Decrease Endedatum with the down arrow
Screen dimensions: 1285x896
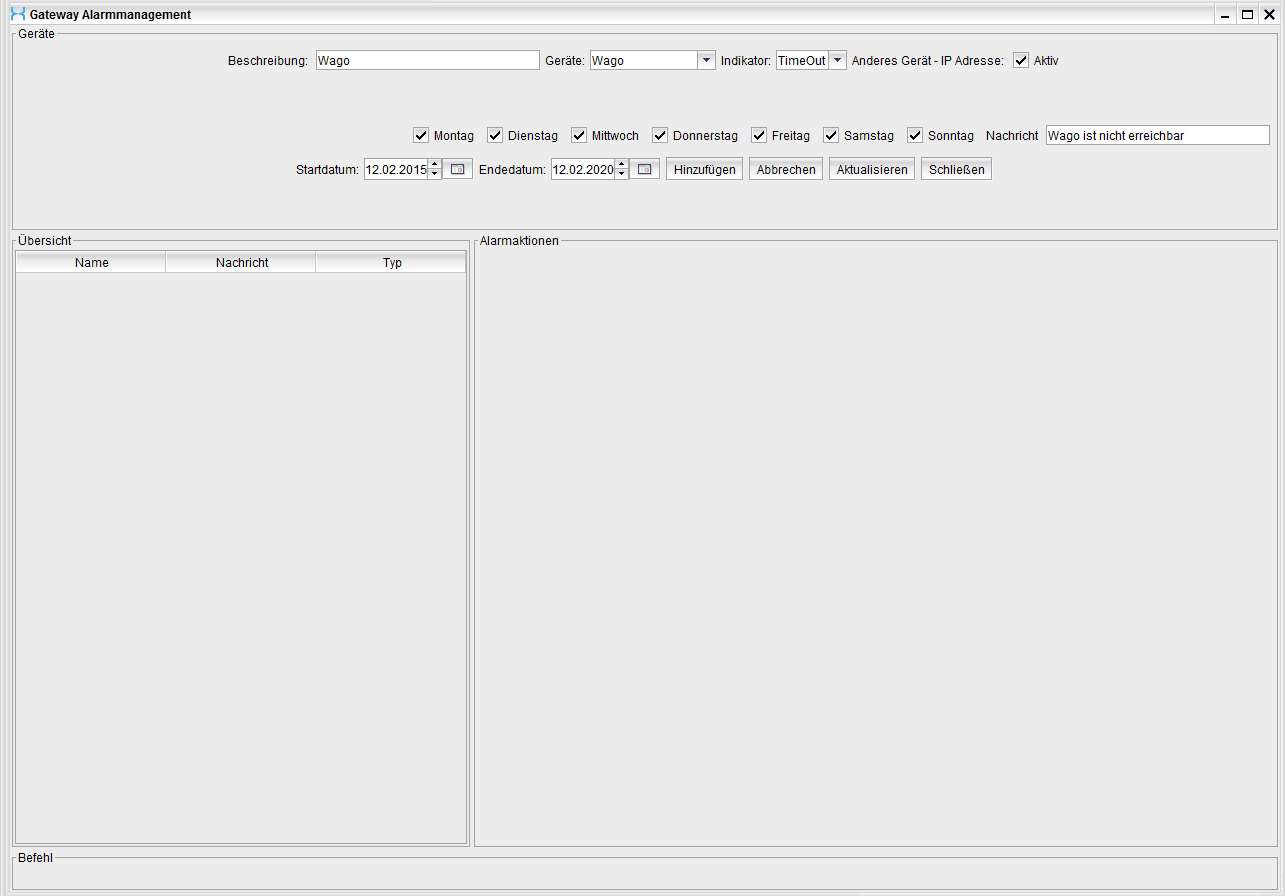621,175
